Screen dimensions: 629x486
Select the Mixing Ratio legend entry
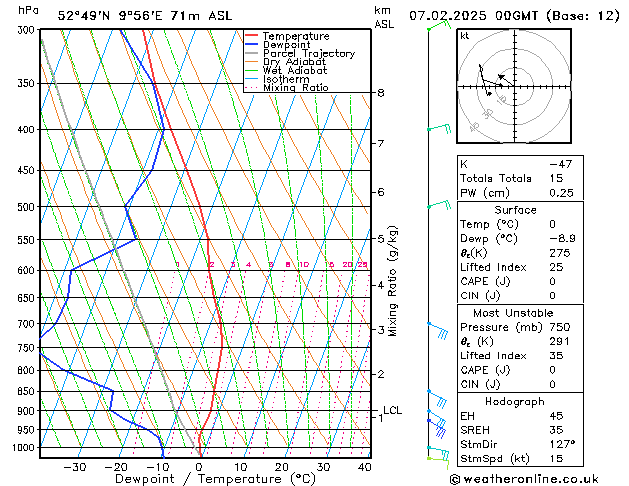click(x=296, y=87)
